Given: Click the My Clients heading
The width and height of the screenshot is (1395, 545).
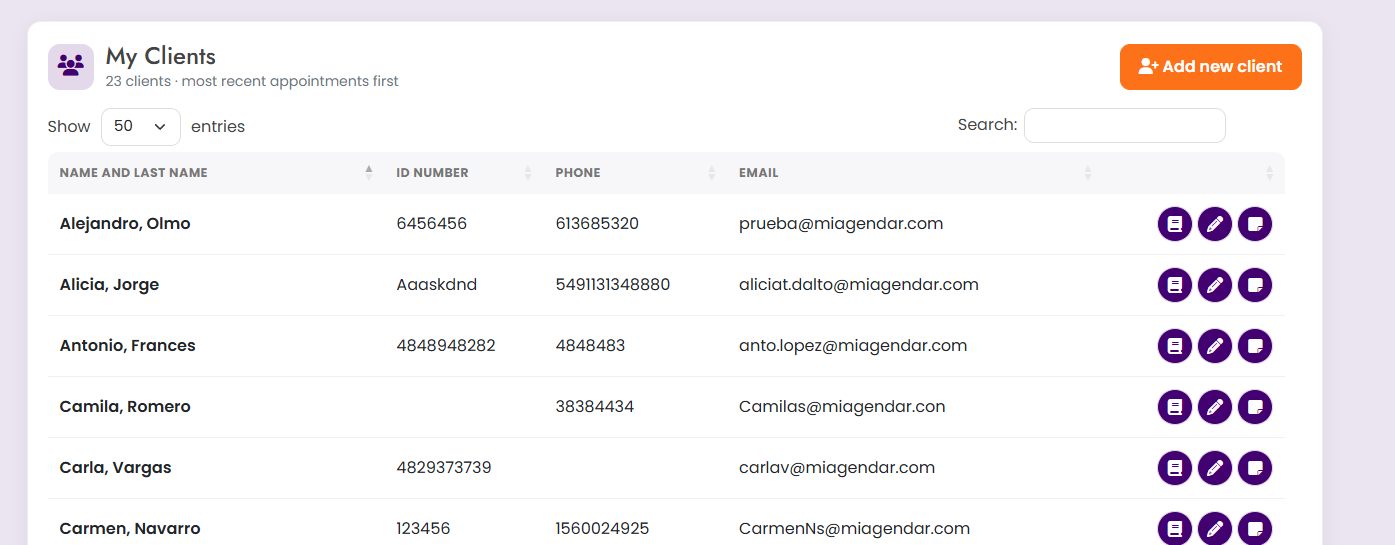Looking at the screenshot, I should click(161, 56).
